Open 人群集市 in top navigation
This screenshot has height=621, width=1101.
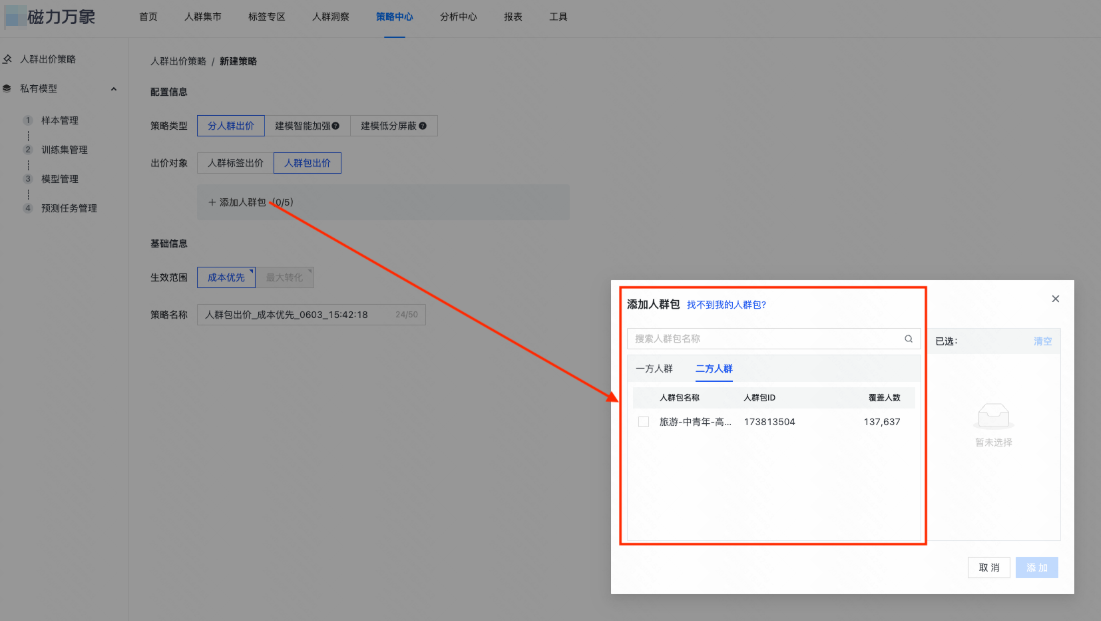(x=202, y=17)
